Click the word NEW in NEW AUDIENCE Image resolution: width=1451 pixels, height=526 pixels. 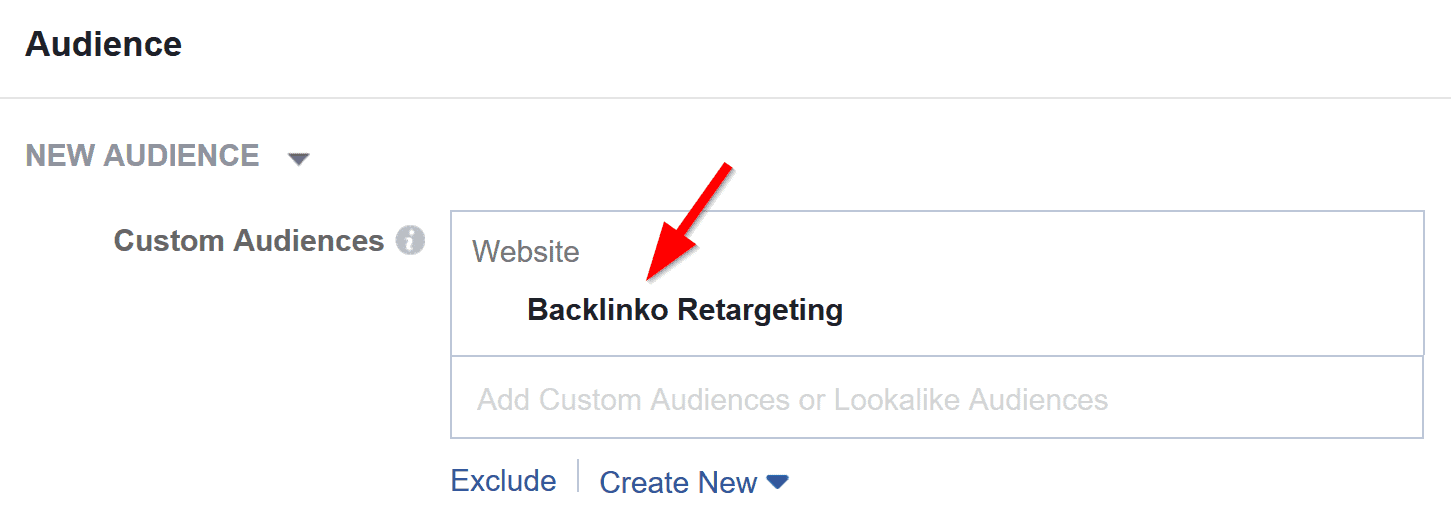[57, 156]
